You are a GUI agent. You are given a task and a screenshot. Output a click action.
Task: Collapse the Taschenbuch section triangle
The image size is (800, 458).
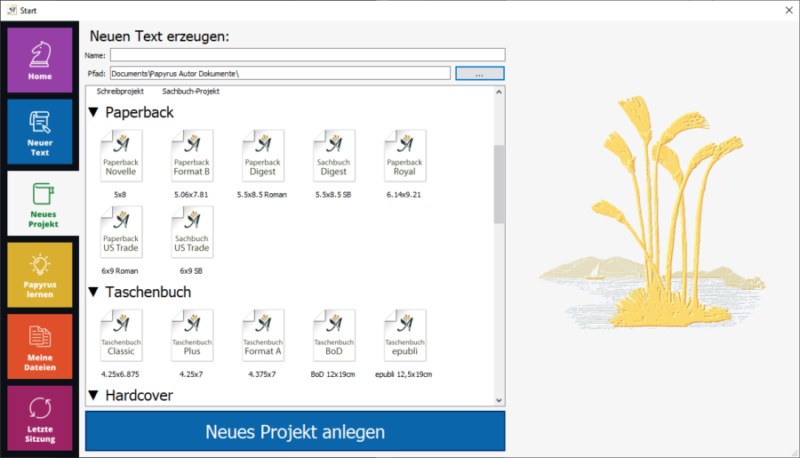tap(93, 292)
